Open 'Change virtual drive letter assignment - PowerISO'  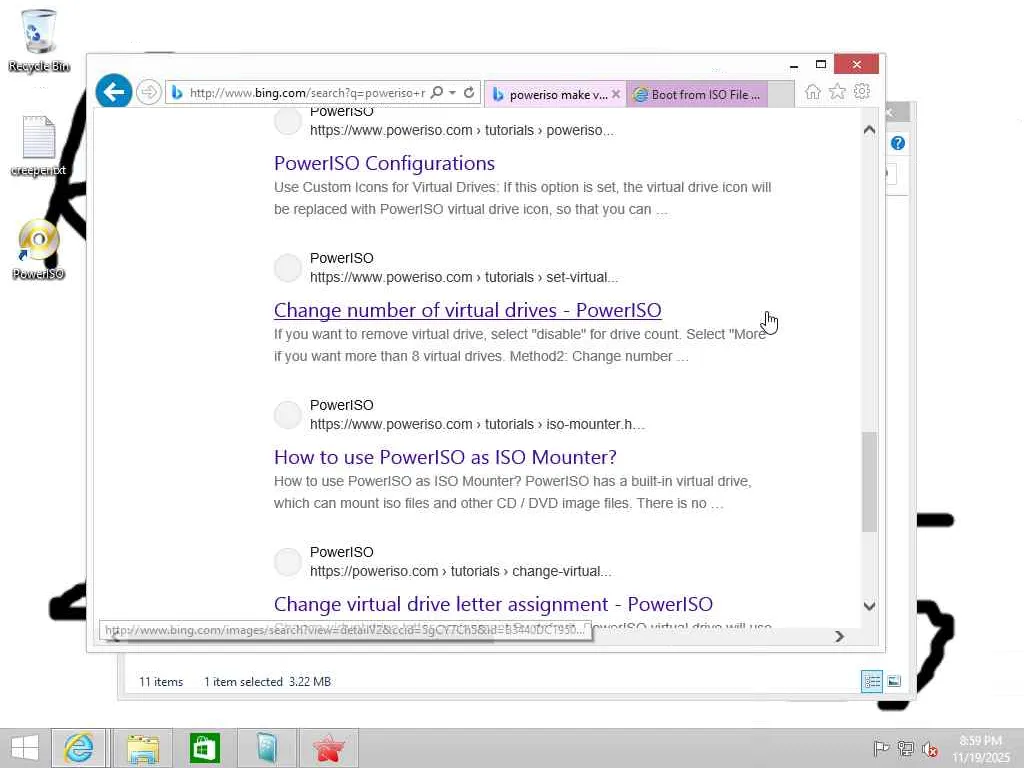(493, 603)
